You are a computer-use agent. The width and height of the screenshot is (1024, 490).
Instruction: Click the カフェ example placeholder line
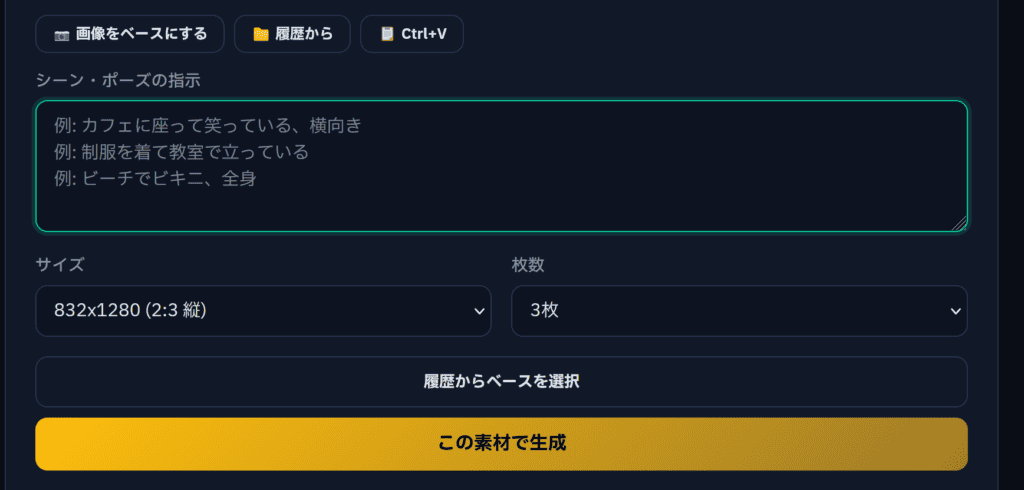208,126
